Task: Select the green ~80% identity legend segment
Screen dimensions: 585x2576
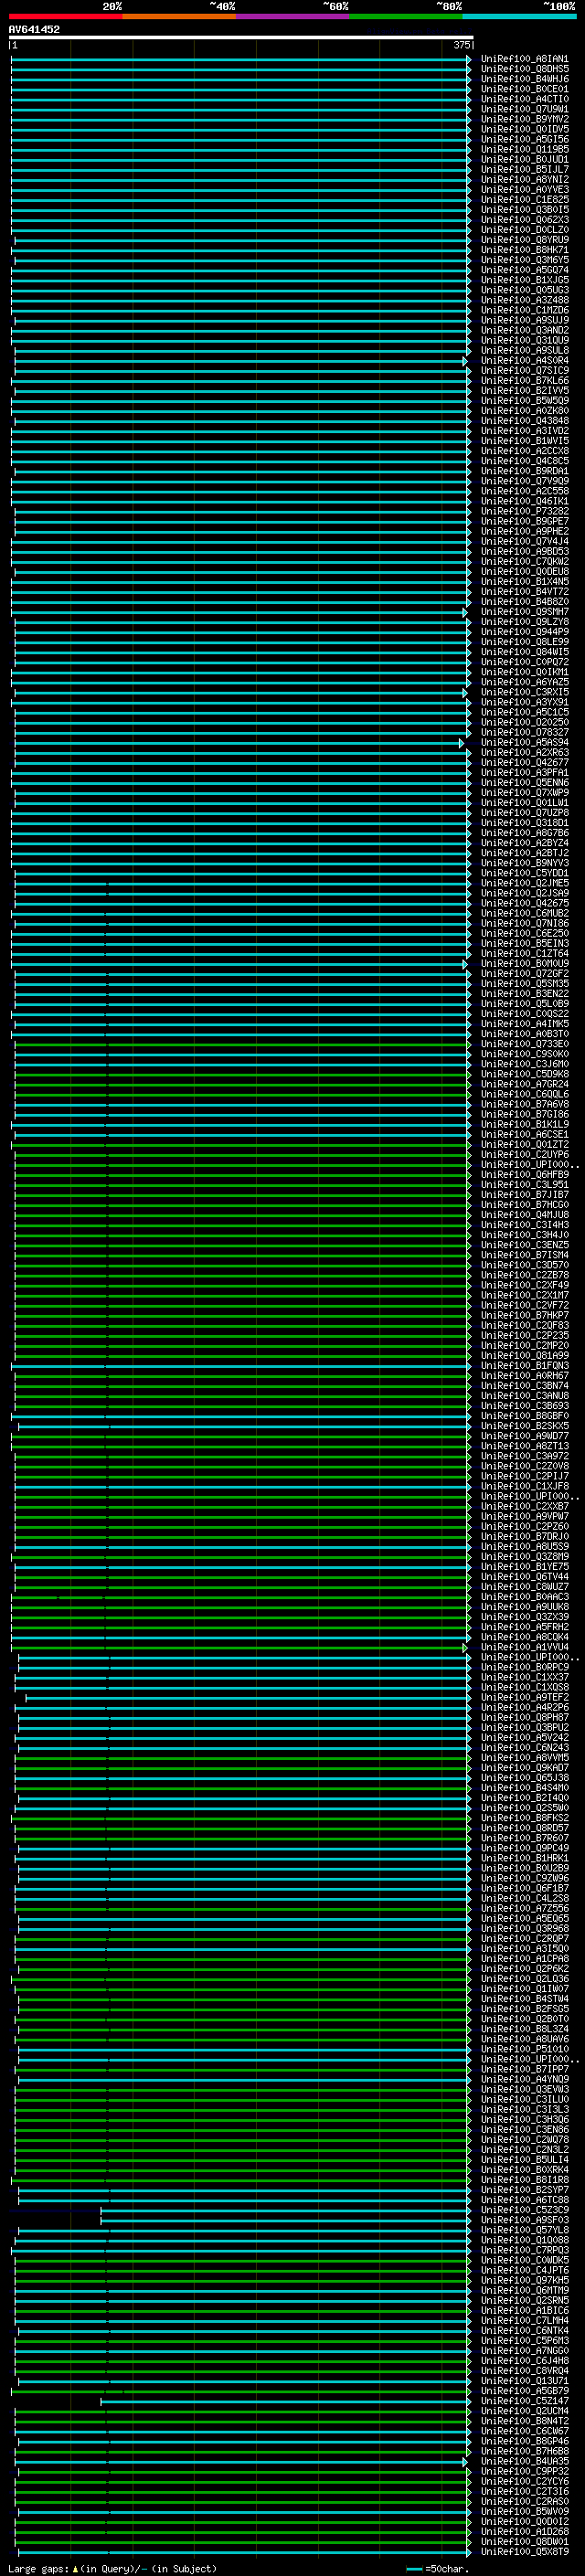Action: point(406,16)
